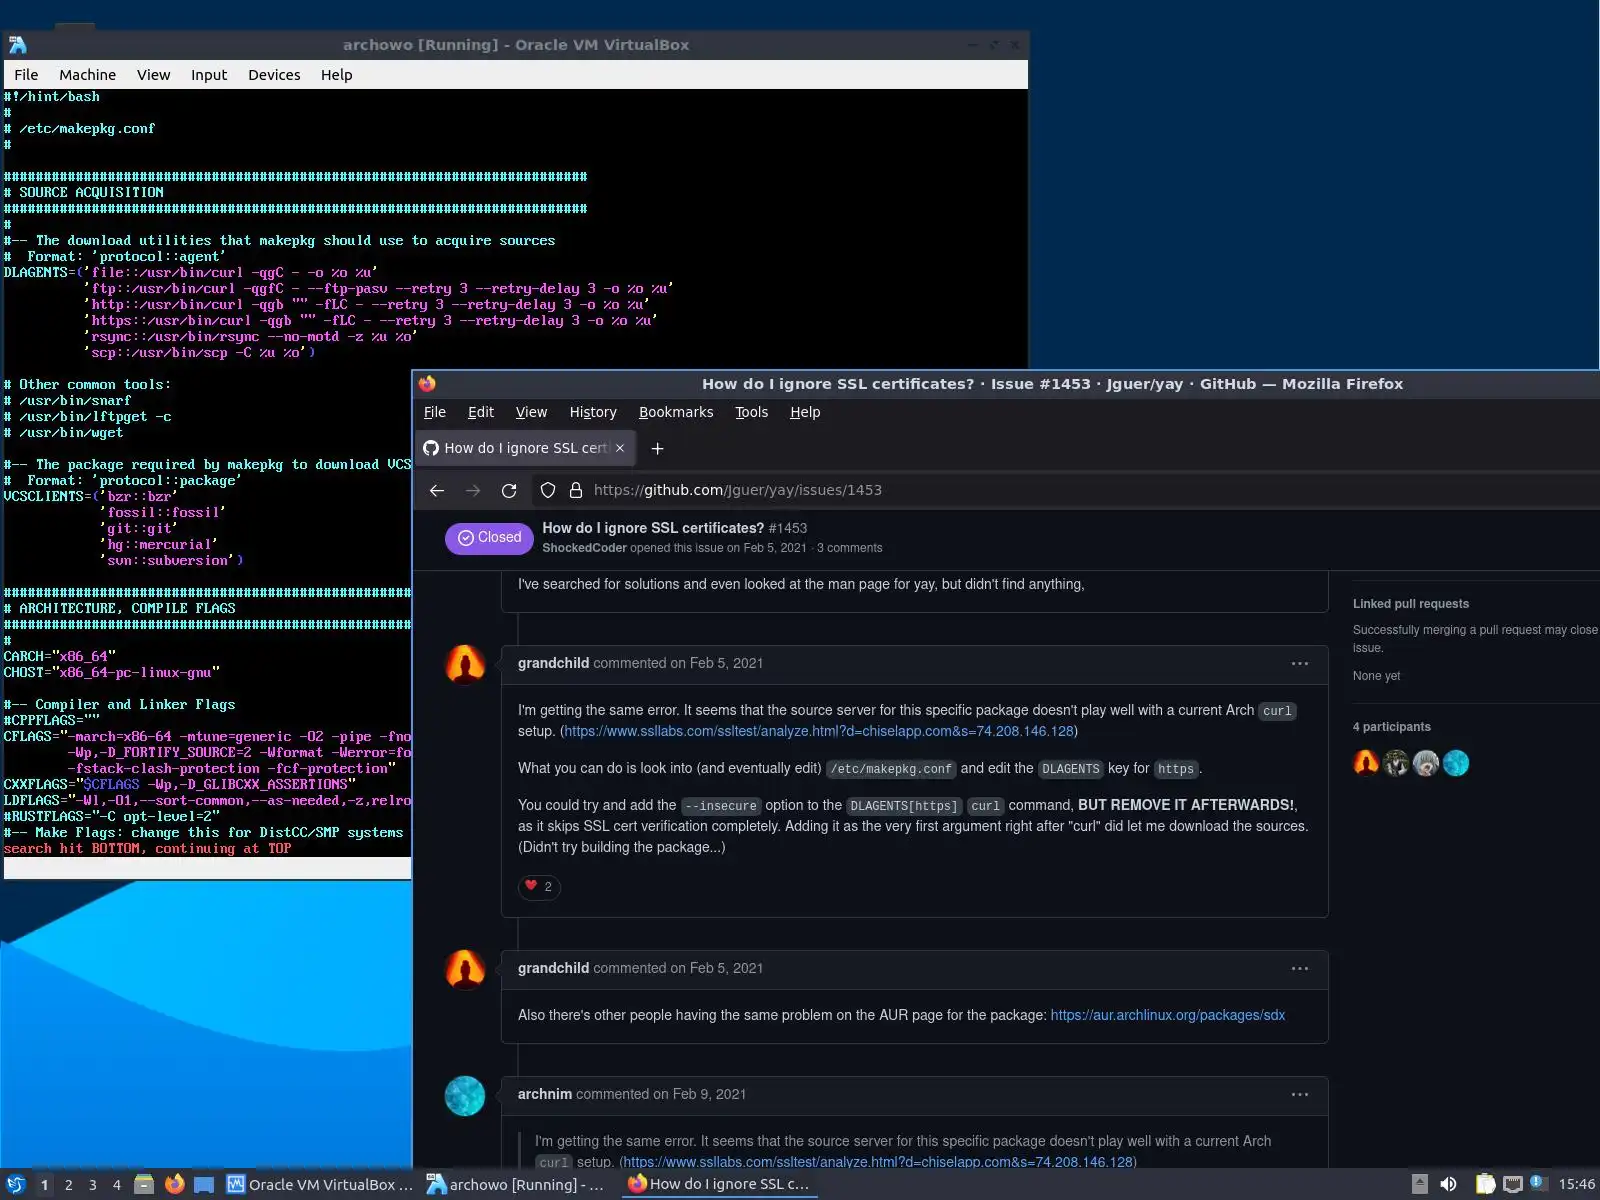Image resolution: width=1600 pixels, height=1200 pixels.
Task: Launch Firefox from the taskbar quick launcher
Action: point(174,1185)
